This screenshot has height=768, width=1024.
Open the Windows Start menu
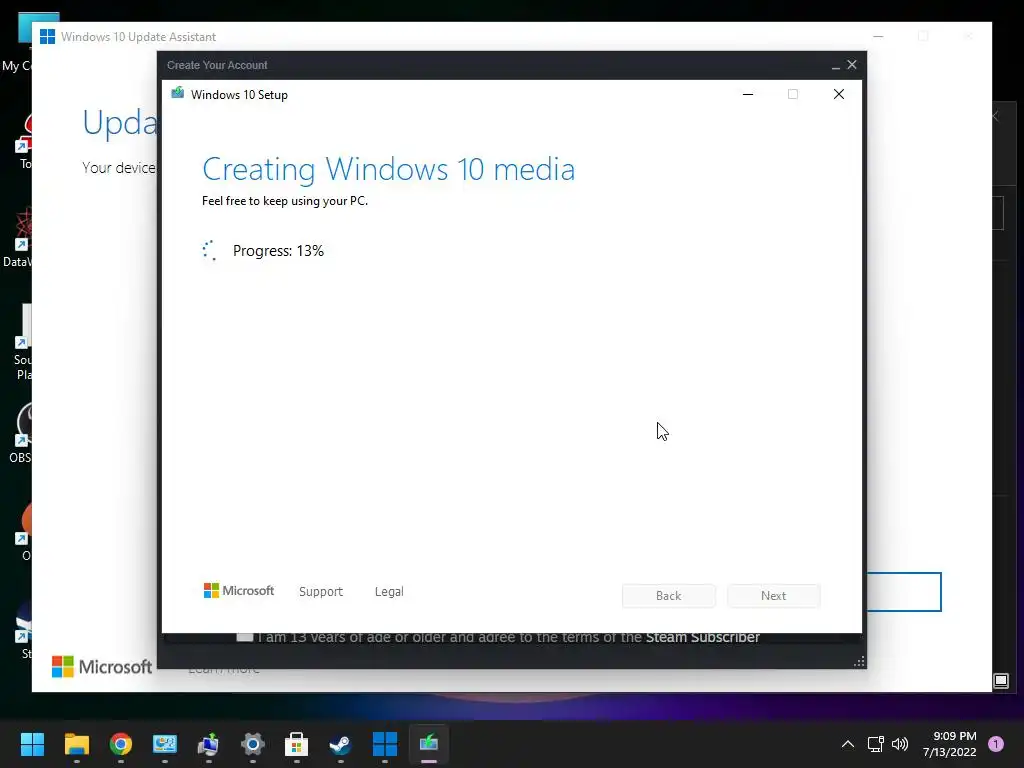(32, 743)
